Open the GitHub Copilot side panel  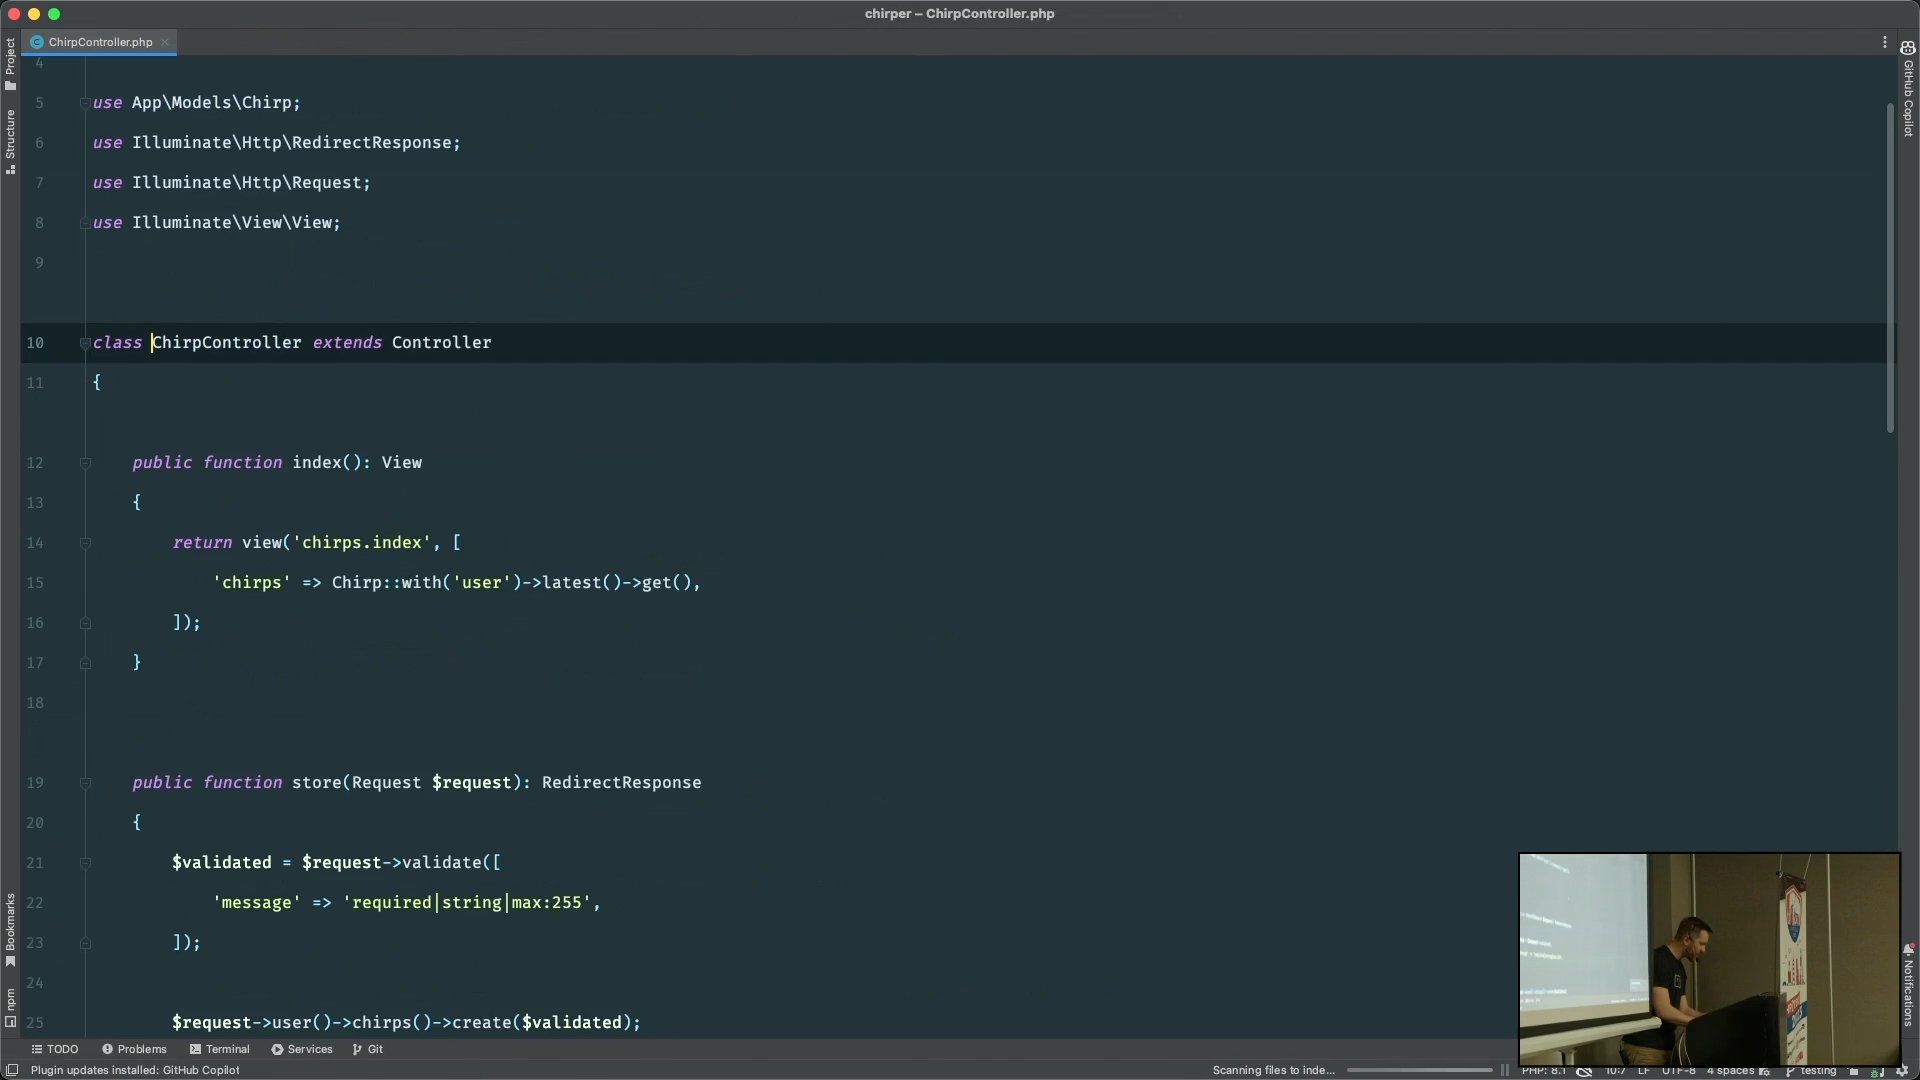[1908, 89]
